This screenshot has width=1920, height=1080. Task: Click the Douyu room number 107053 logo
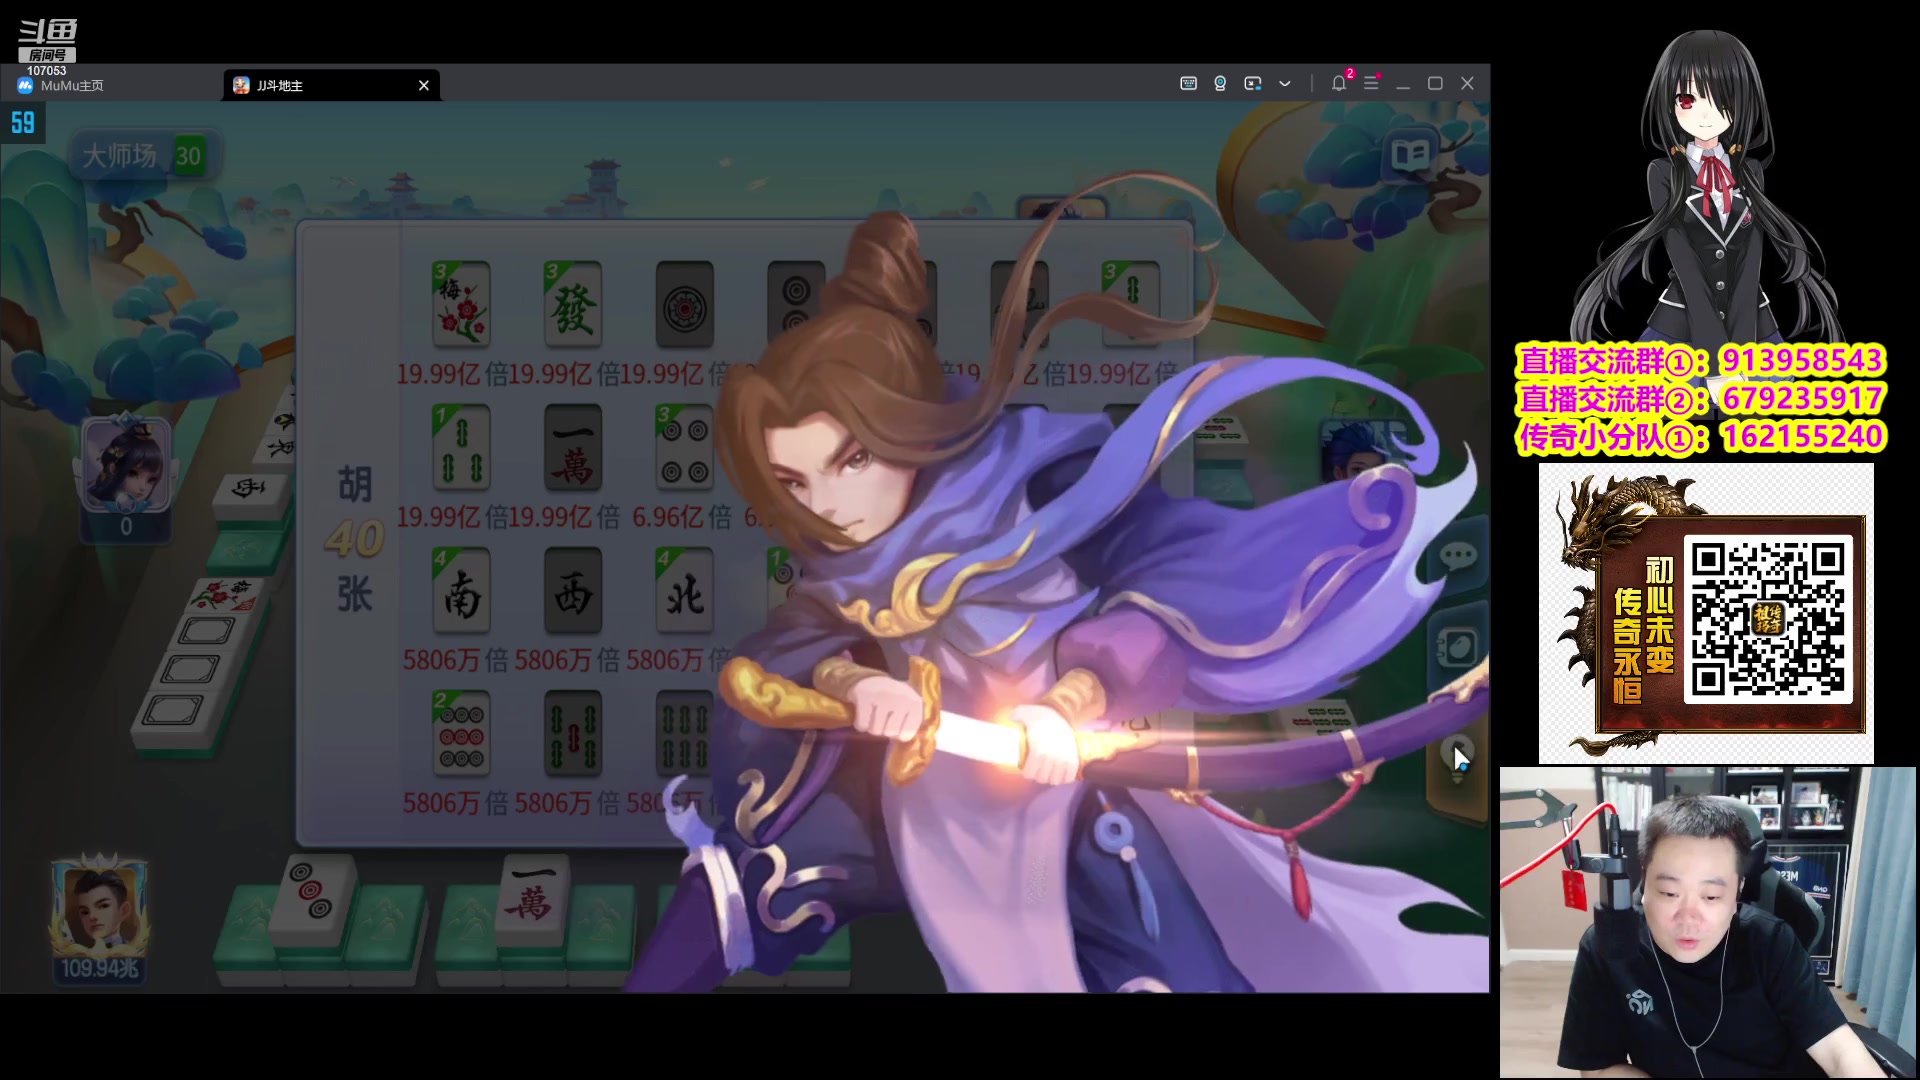[47, 48]
